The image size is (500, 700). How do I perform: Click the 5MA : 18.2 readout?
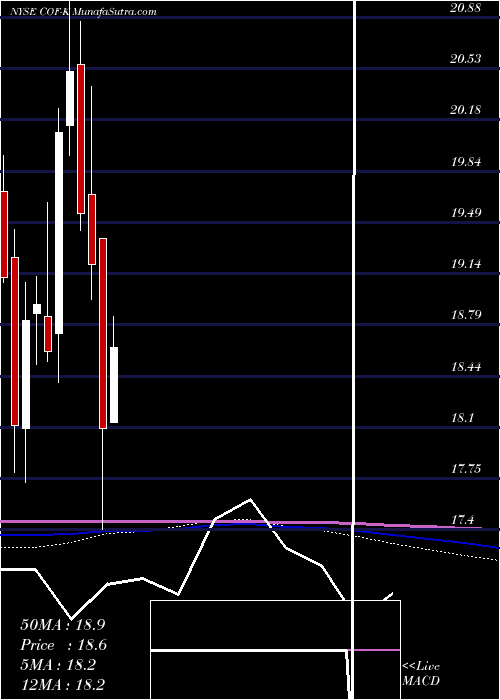pyautogui.click(x=58, y=665)
